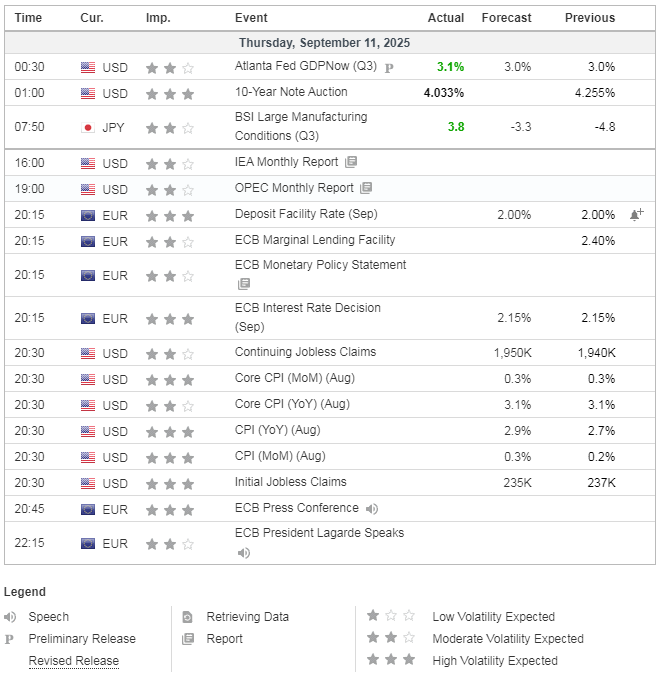Click the Retrieving Data legend icon
Viewport: 661px width, 689px height.
(x=187, y=617)
